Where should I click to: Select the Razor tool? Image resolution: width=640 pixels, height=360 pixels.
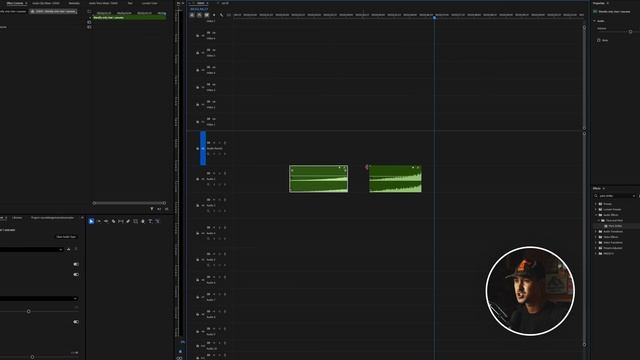[113, 221]
